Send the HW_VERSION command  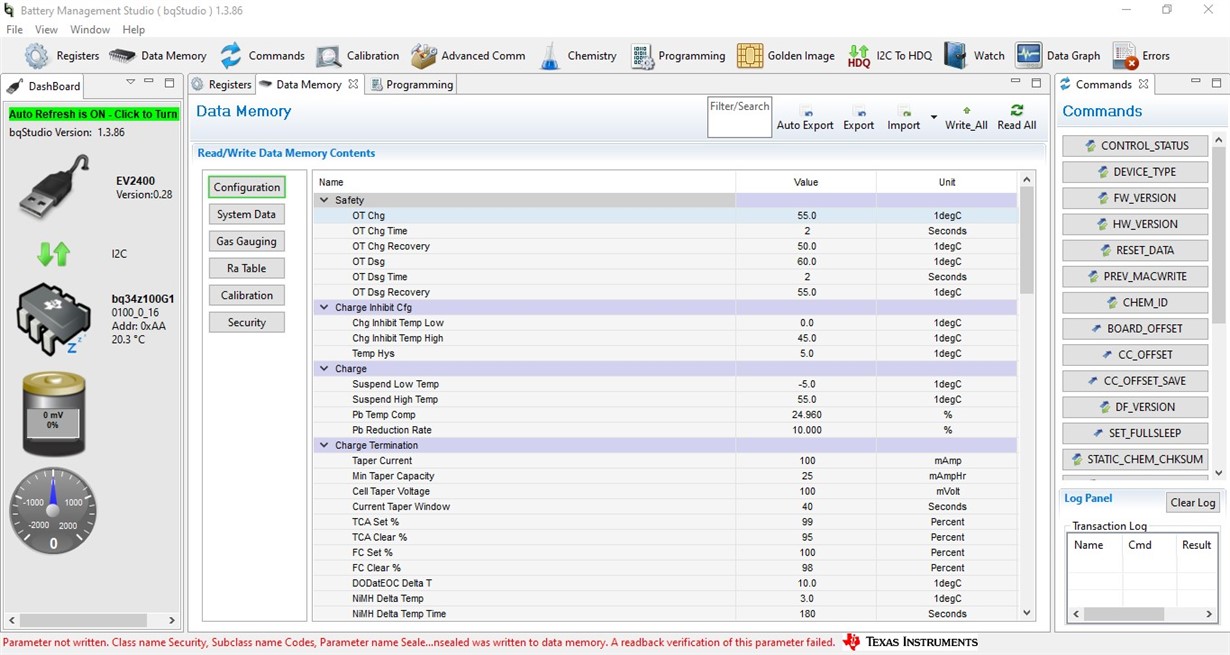(x=1135, y=224)
